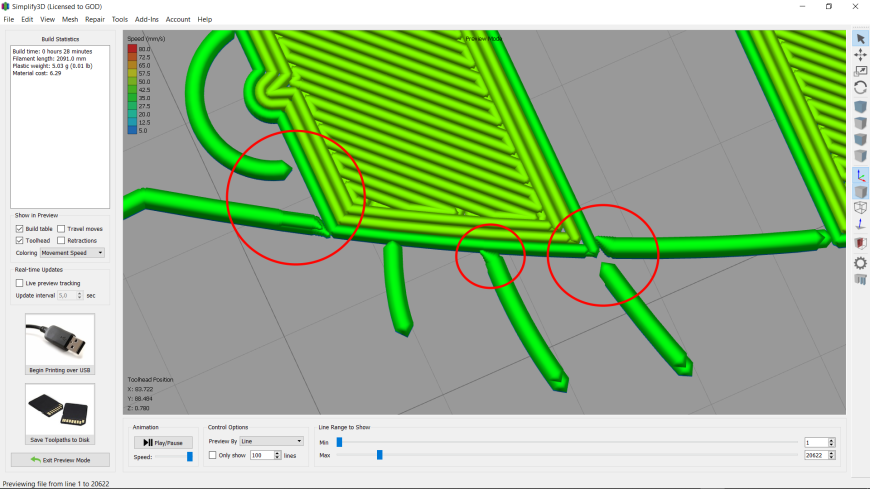Screen dimensions: 870x489
Task: Enable the Retractions checkbox
Action: pos(61,240)
